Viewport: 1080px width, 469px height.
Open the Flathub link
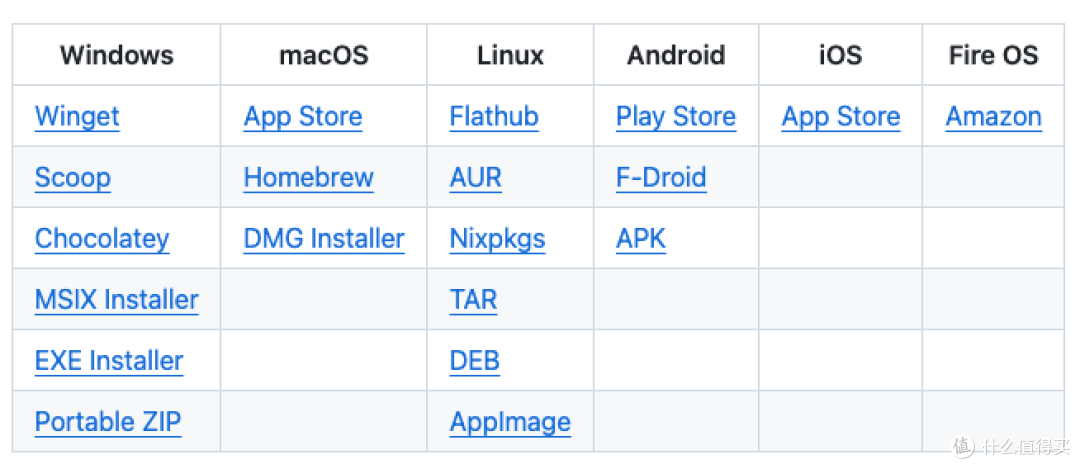[x=494, y=116]
